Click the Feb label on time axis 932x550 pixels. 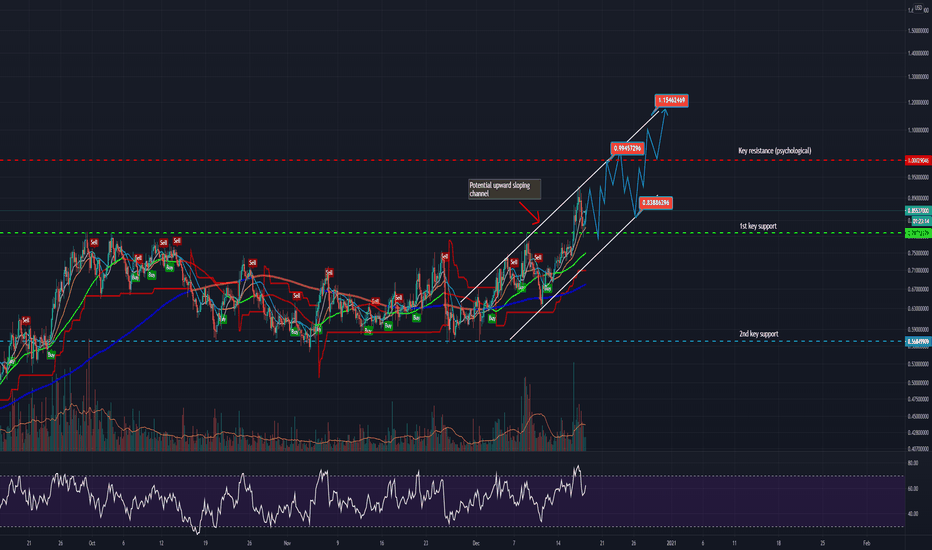click(867, 543)
